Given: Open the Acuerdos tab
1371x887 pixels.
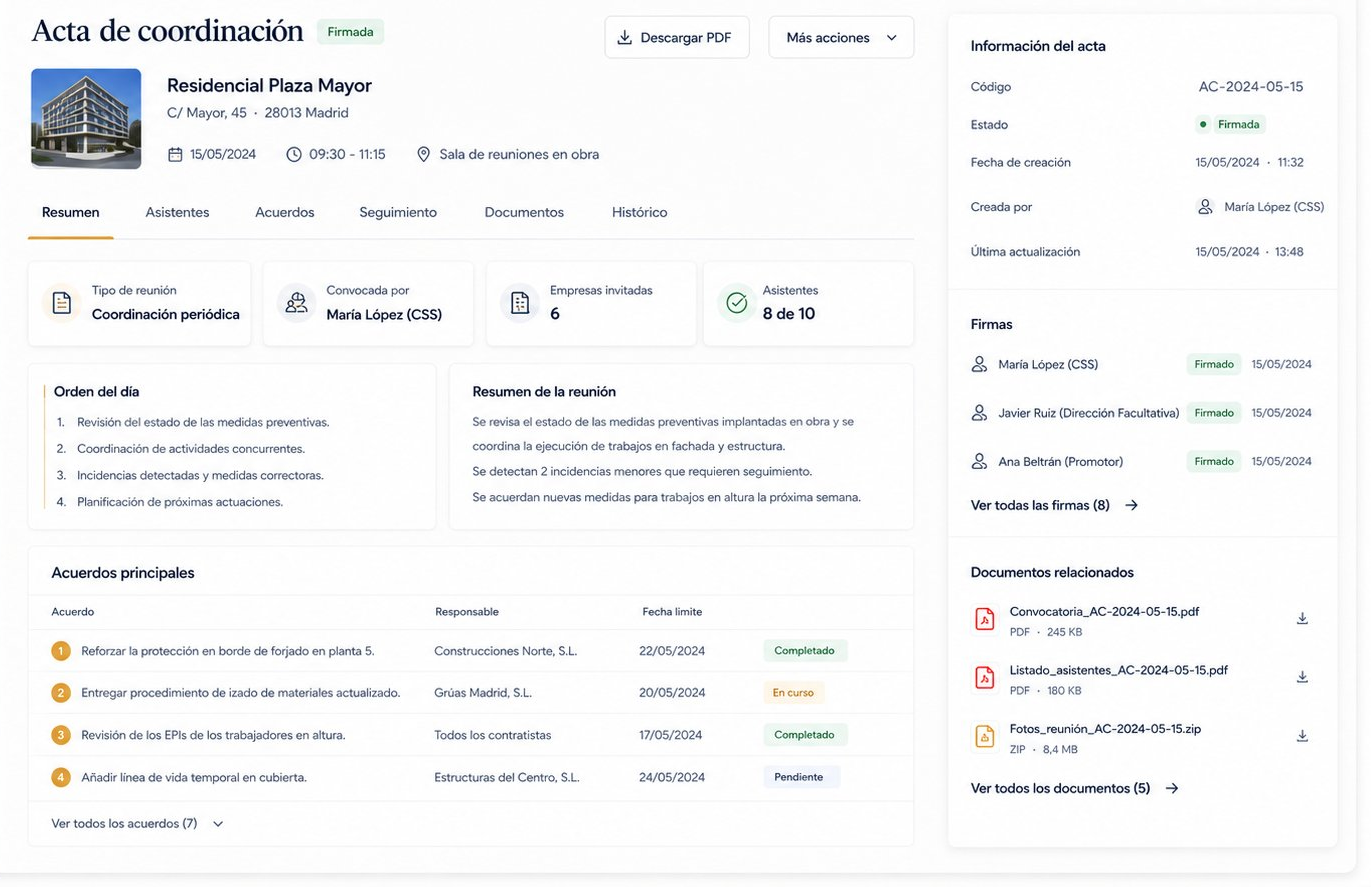Looking at the screenshot, I should [x=285, y=212].
